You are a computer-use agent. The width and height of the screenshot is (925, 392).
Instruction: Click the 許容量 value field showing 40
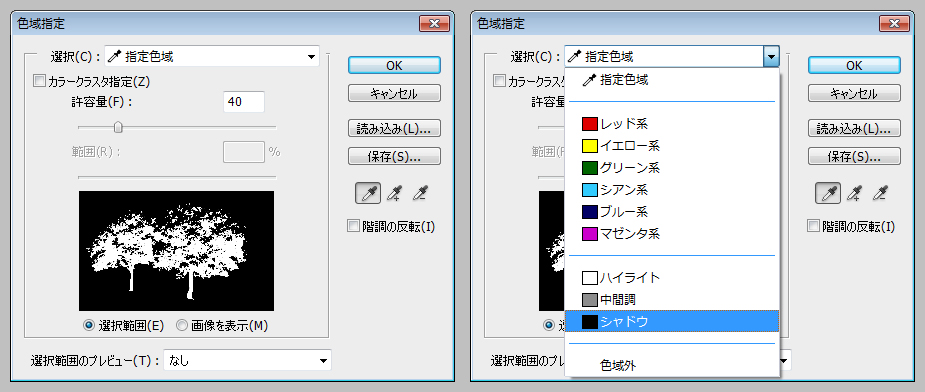244,102
